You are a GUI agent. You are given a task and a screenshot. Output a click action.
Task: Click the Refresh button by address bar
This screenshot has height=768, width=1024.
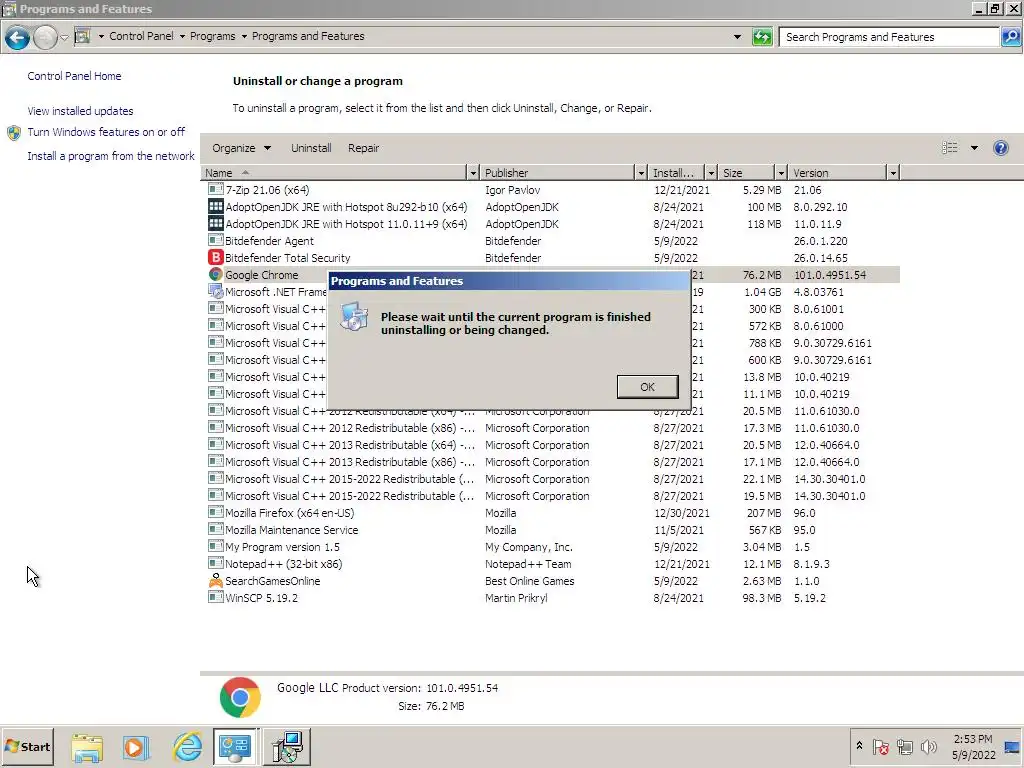pyautogui.click(x=761, y=37)
